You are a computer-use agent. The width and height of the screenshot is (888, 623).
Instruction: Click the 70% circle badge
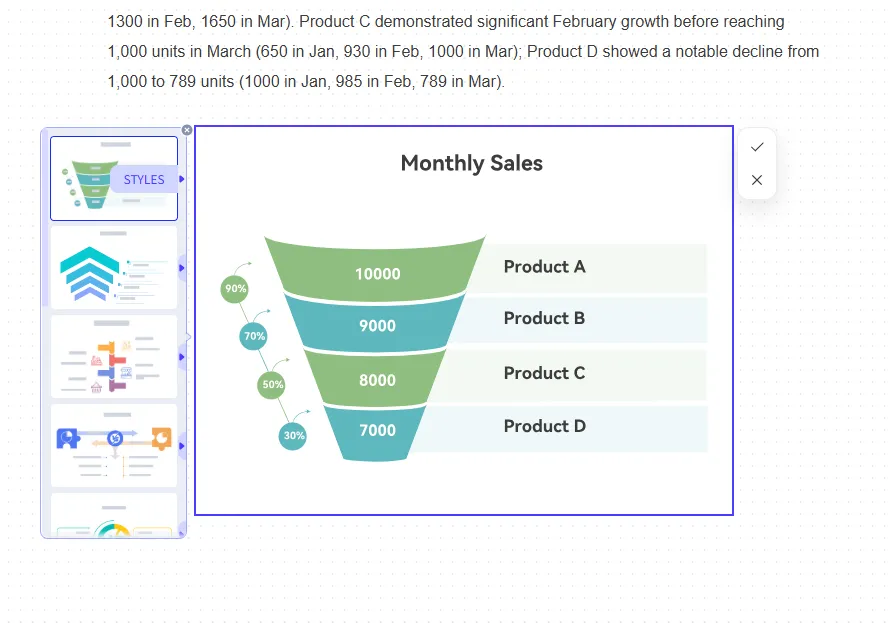tap(254, 336)
